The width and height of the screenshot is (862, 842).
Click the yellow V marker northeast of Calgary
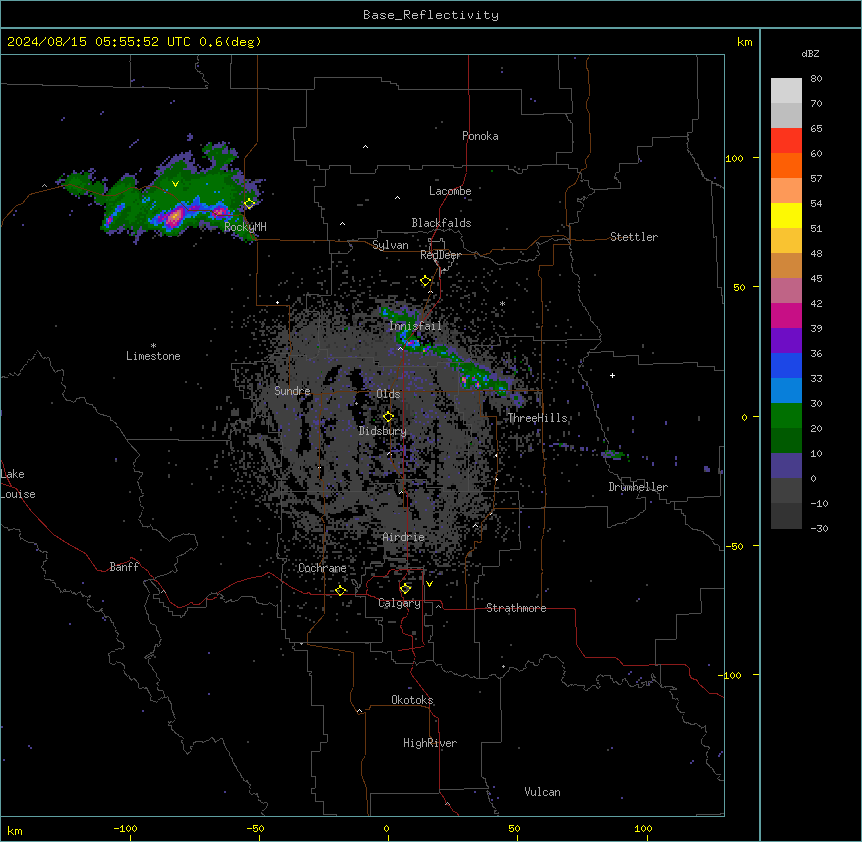pyautogui.click(x=429, y=584)
